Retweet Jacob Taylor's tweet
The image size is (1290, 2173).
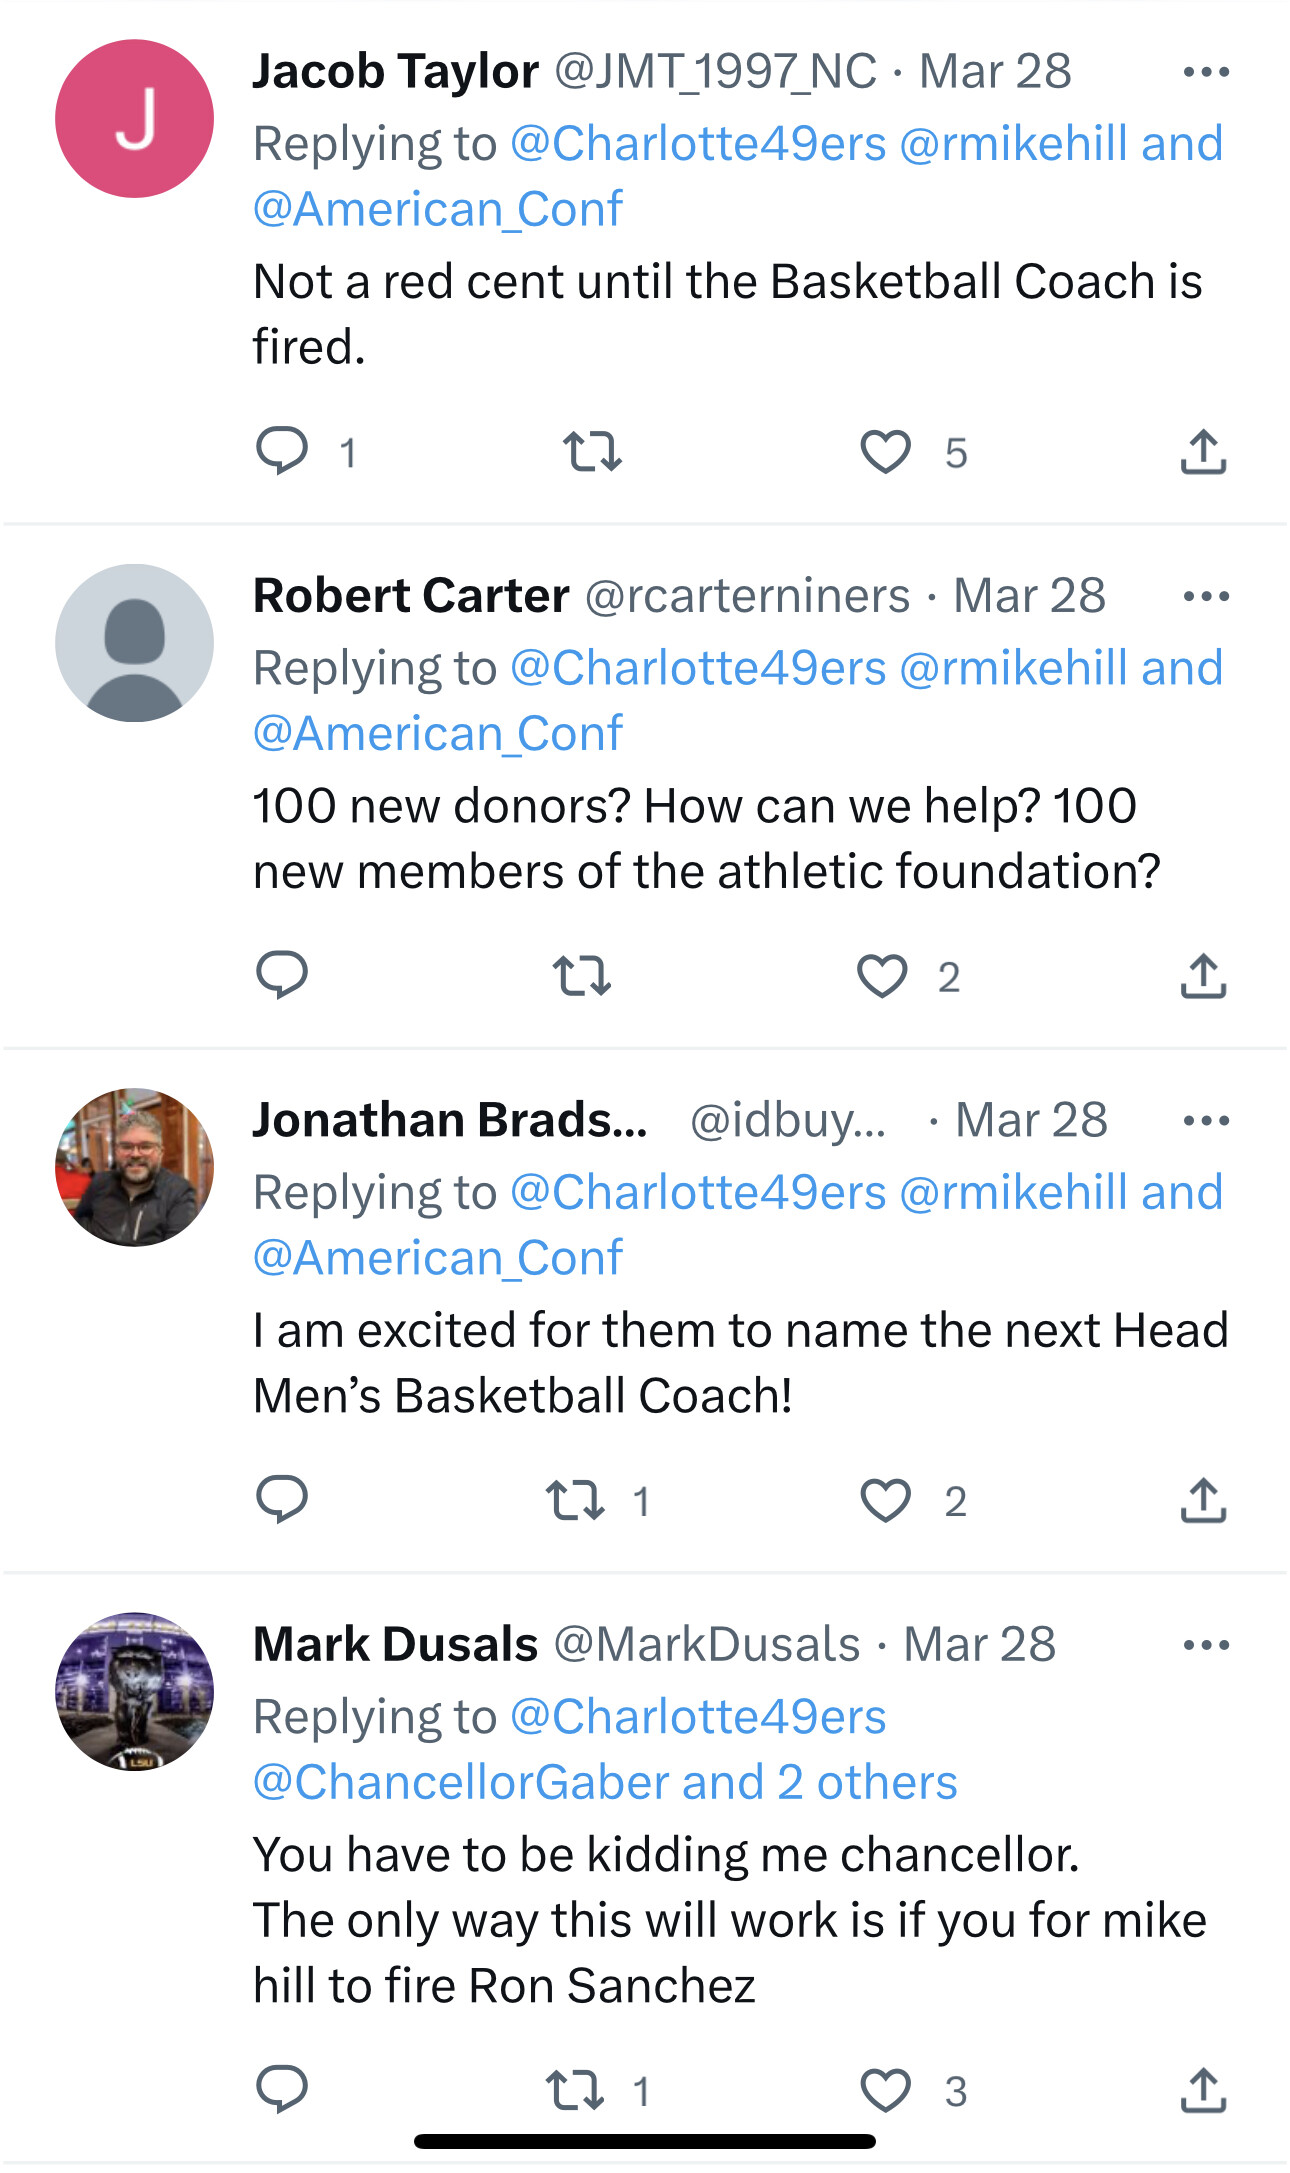(592, 451)
